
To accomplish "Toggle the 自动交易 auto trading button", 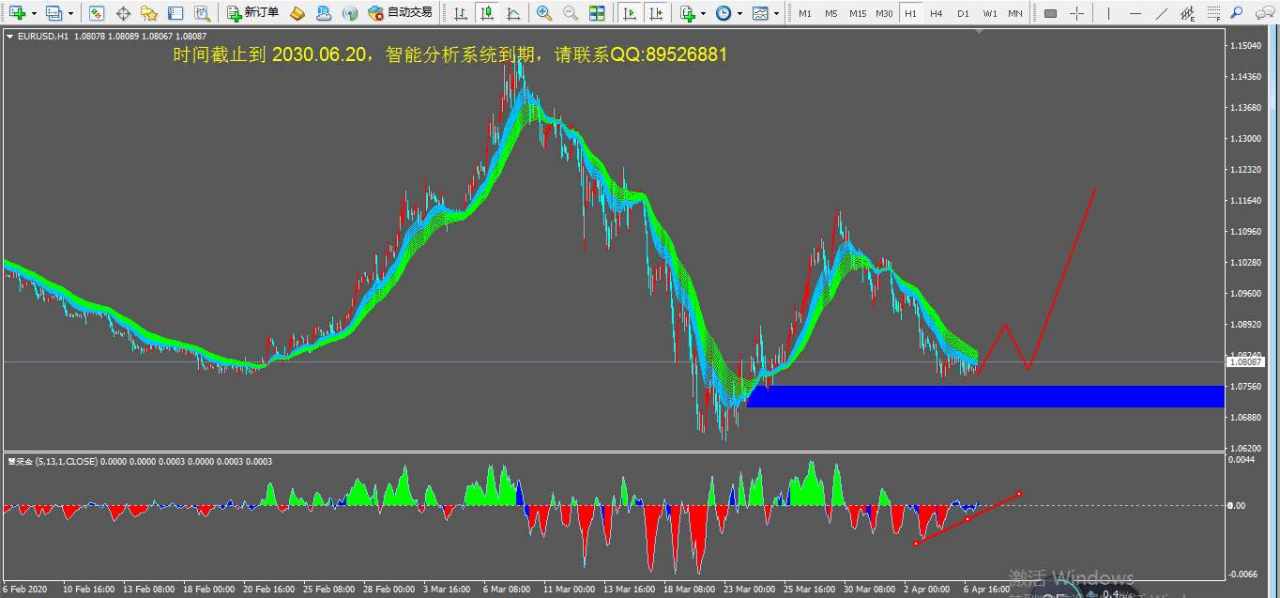I will click(401, 13).
